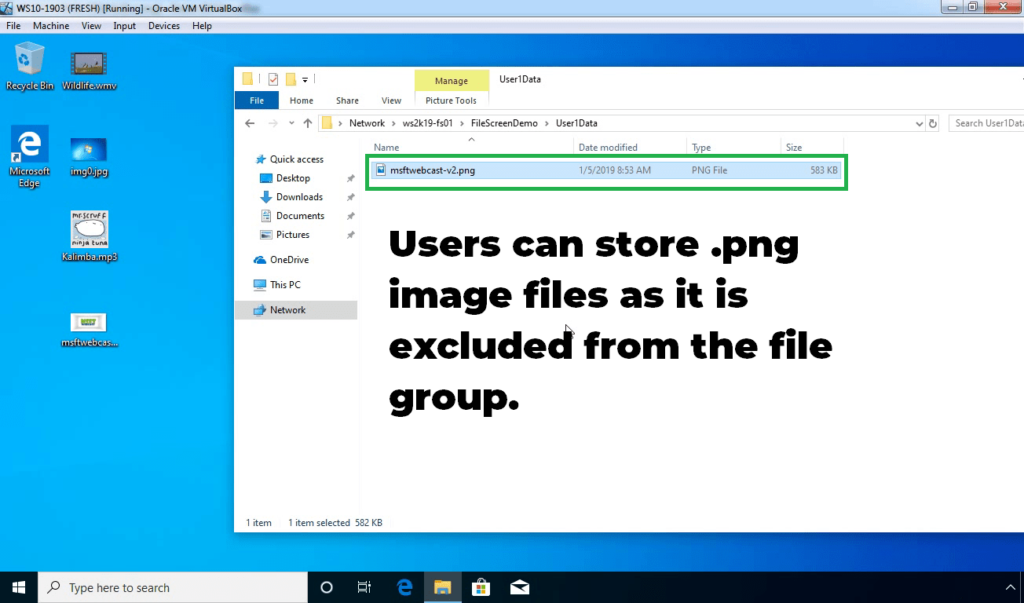Viewport: 1024px width, 603px height.
Task: Refresh the User1Data folder view
Action: [933, 123]
